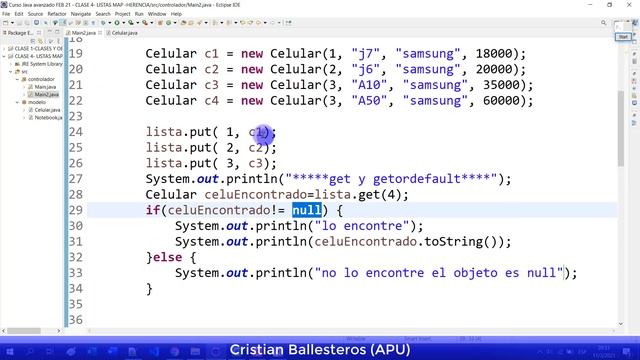Minimize the Package Explorer view
Viewport: 640px width, 360px height.
pyautogui.click(x=49, y=31)
